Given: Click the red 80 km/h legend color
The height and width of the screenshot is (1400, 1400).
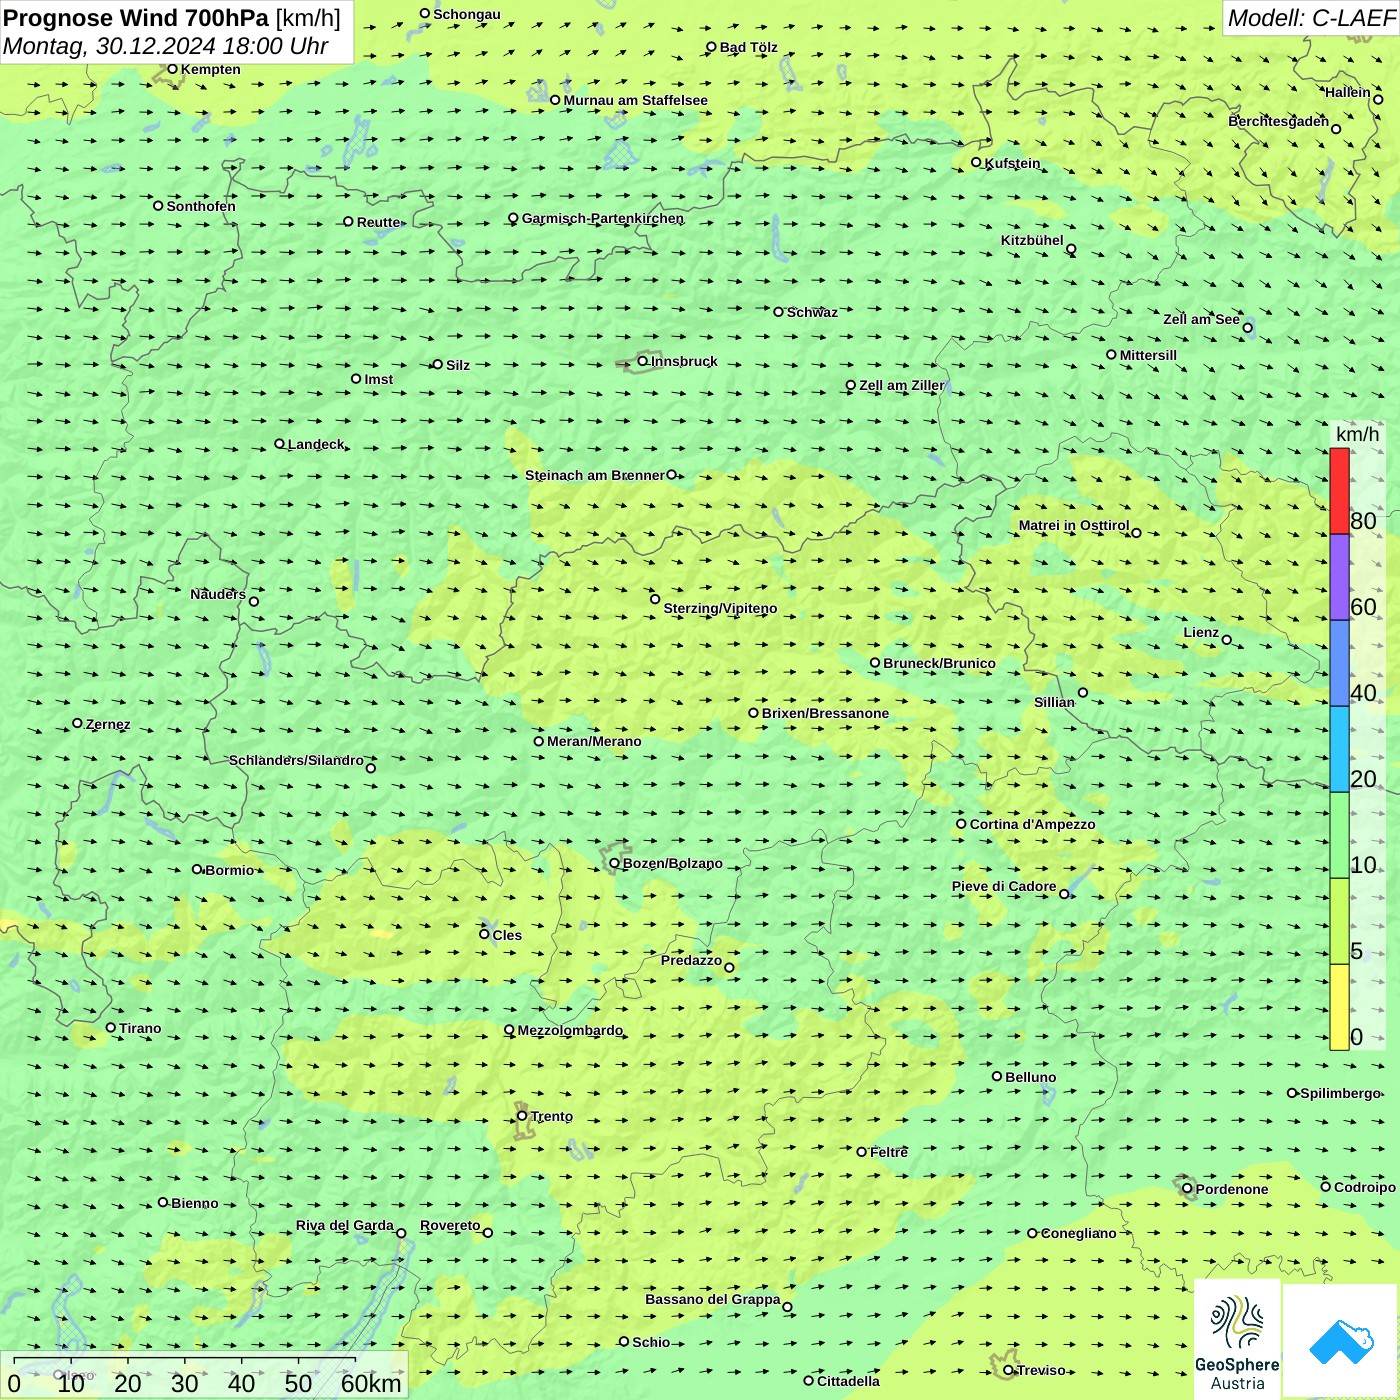Looking at the screenshot, I should click(x=1339, y=491).
